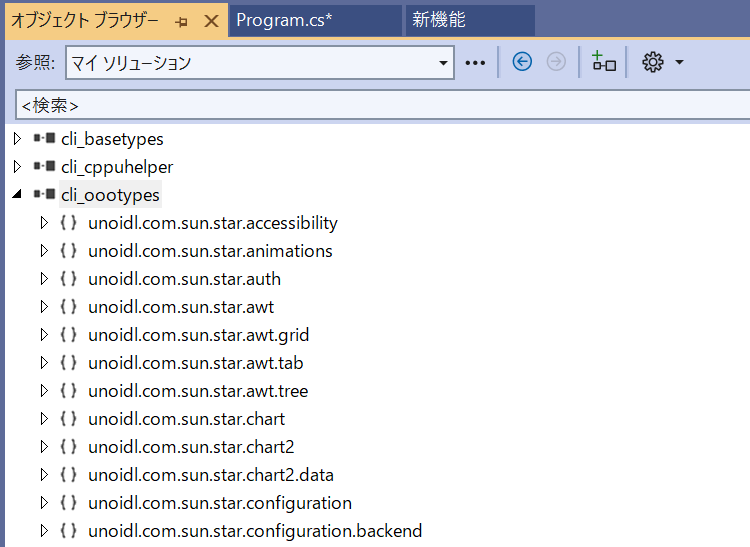Image resolution: width=750 pixels, height=547 pixels.
Task: Open the Object Browser settings gear
Action: click(653, 62)
